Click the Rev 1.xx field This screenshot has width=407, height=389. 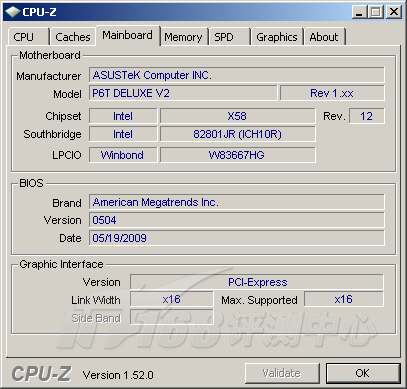click(x=332, y=93)
